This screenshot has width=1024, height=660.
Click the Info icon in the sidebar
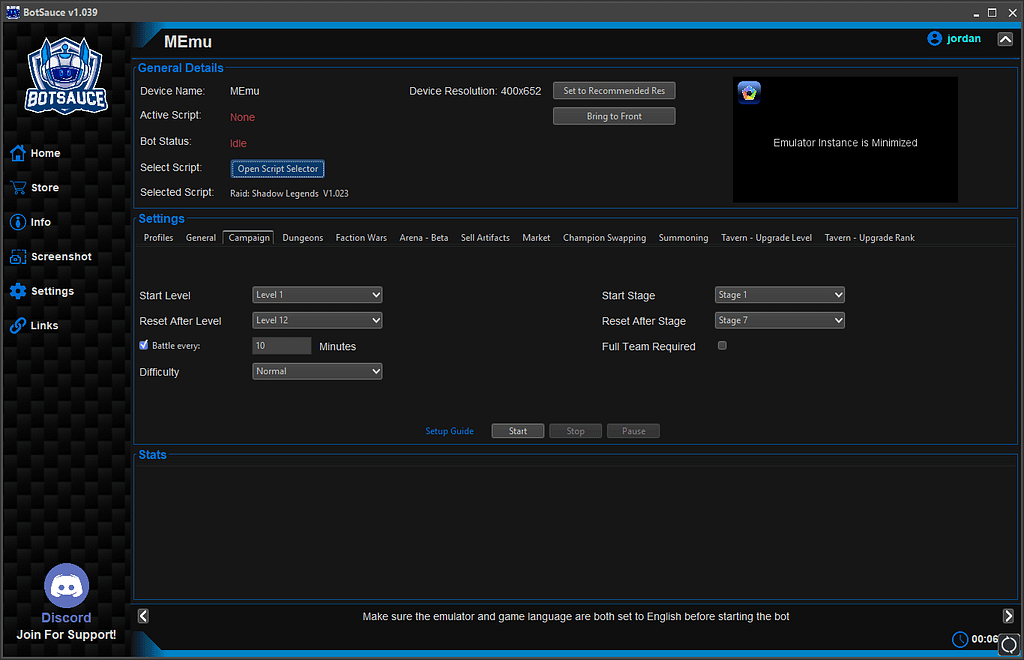18,222
